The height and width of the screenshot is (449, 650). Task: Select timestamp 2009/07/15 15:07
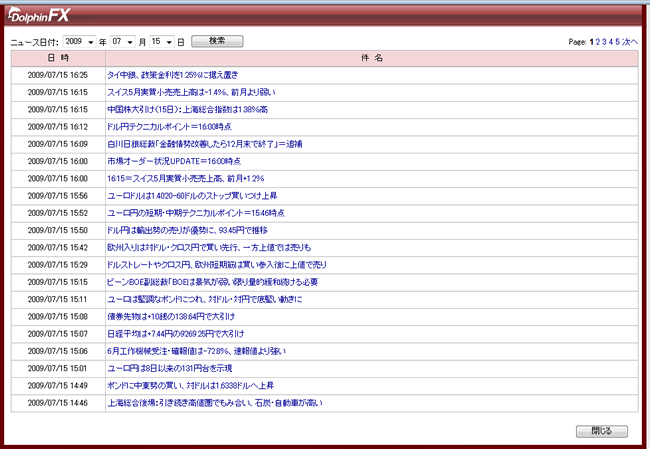click(58, 334)
